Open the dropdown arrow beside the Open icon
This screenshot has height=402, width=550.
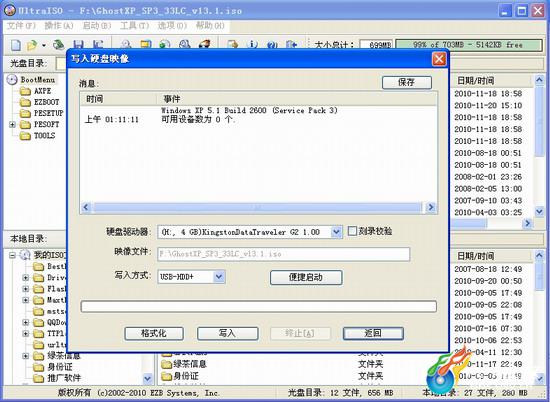click(43, 45)
